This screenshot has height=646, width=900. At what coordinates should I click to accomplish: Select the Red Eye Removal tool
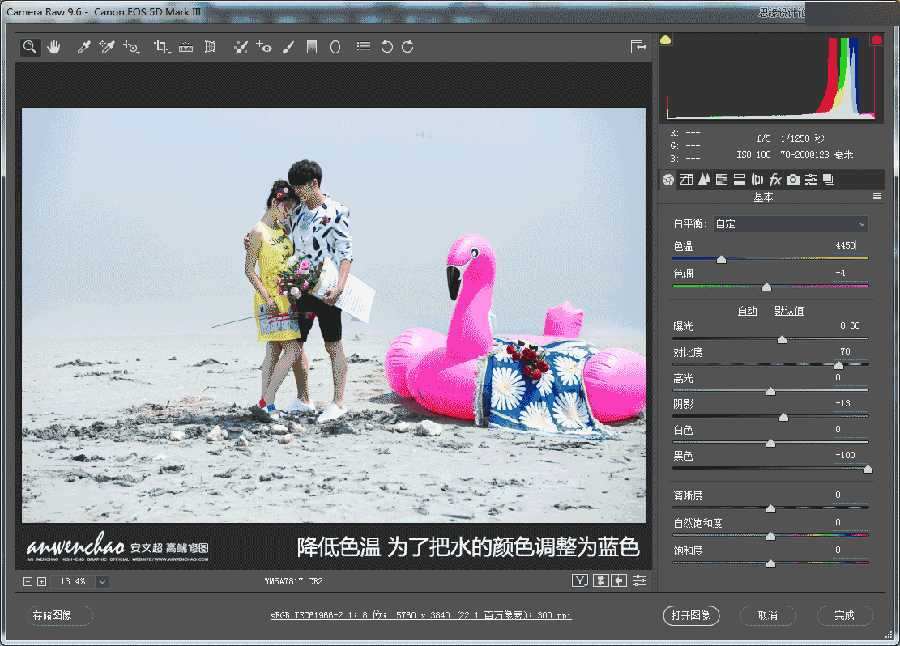265,46
